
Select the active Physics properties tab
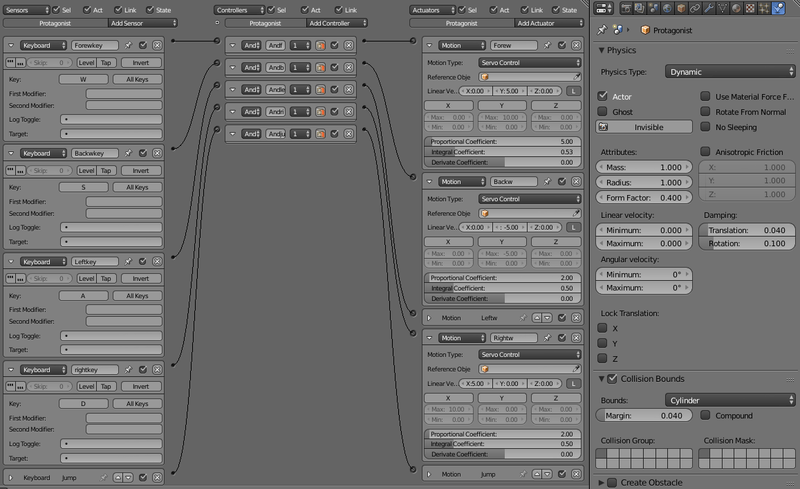[x=778, y=8]
